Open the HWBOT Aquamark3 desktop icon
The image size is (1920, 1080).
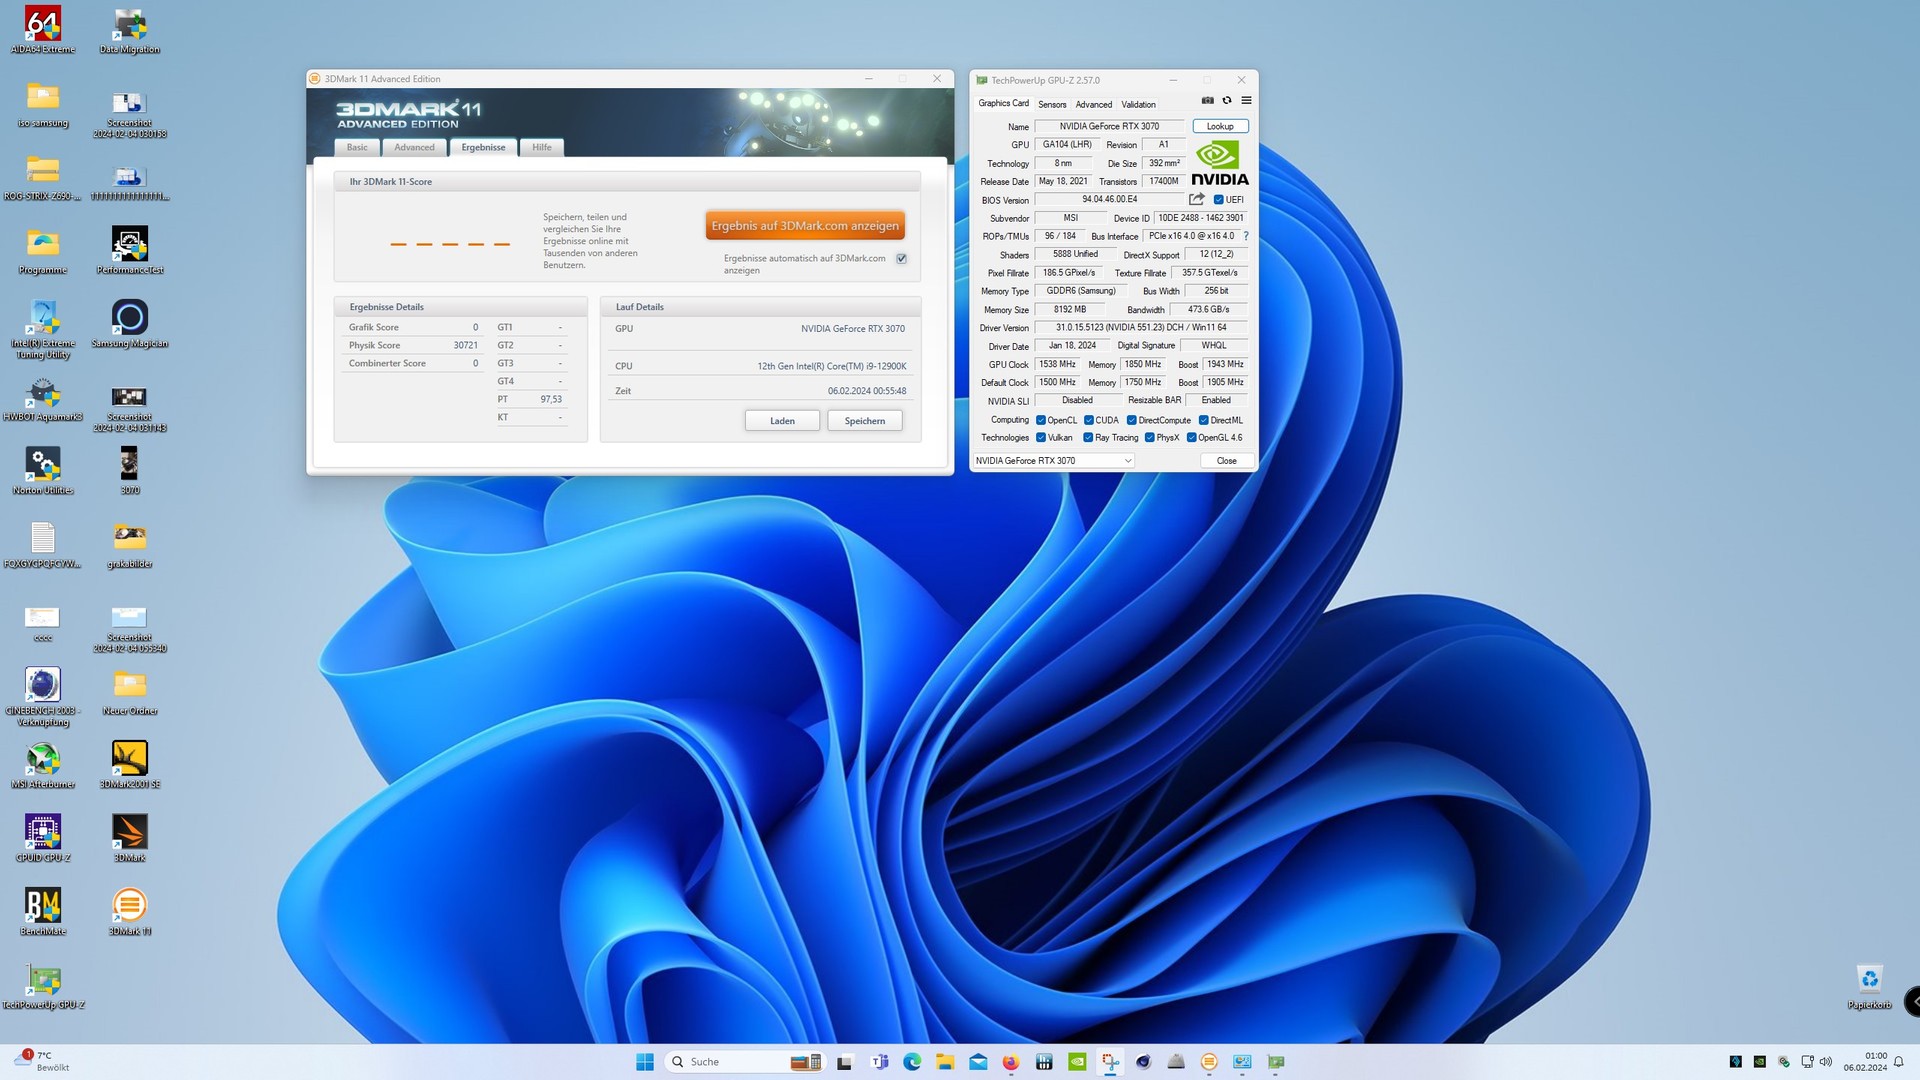tap(43, 399)
